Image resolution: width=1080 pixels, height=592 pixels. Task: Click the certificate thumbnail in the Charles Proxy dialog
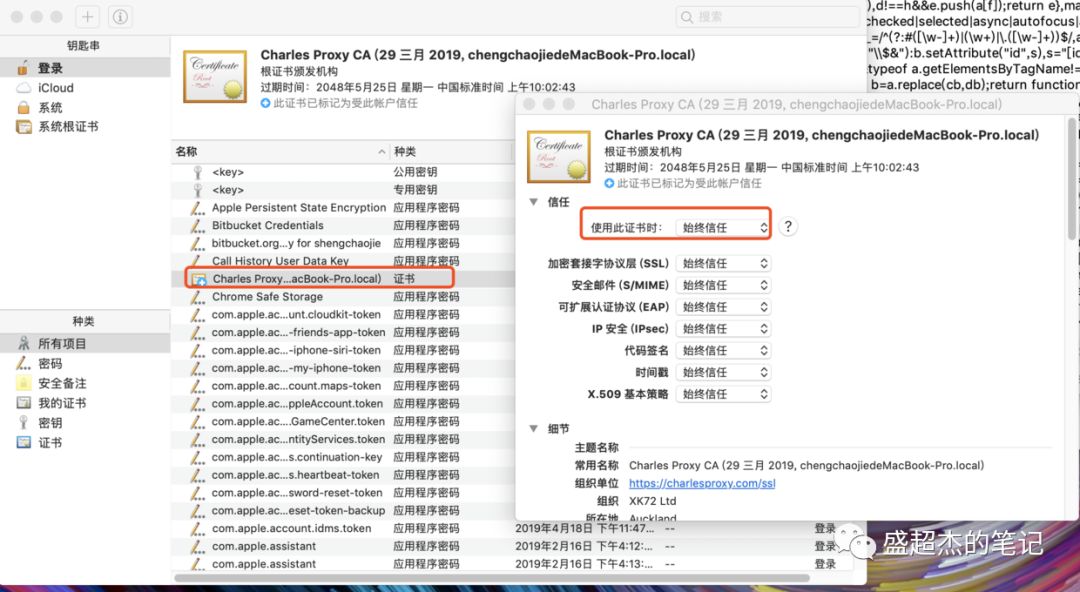coord(559,156)
